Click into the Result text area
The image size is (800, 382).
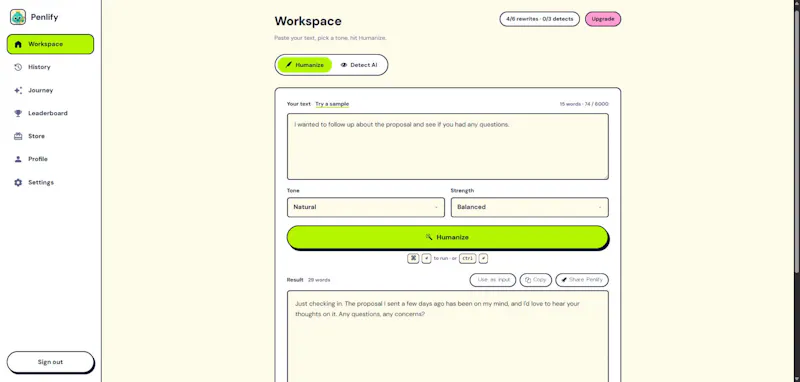[x=447, y=336]
